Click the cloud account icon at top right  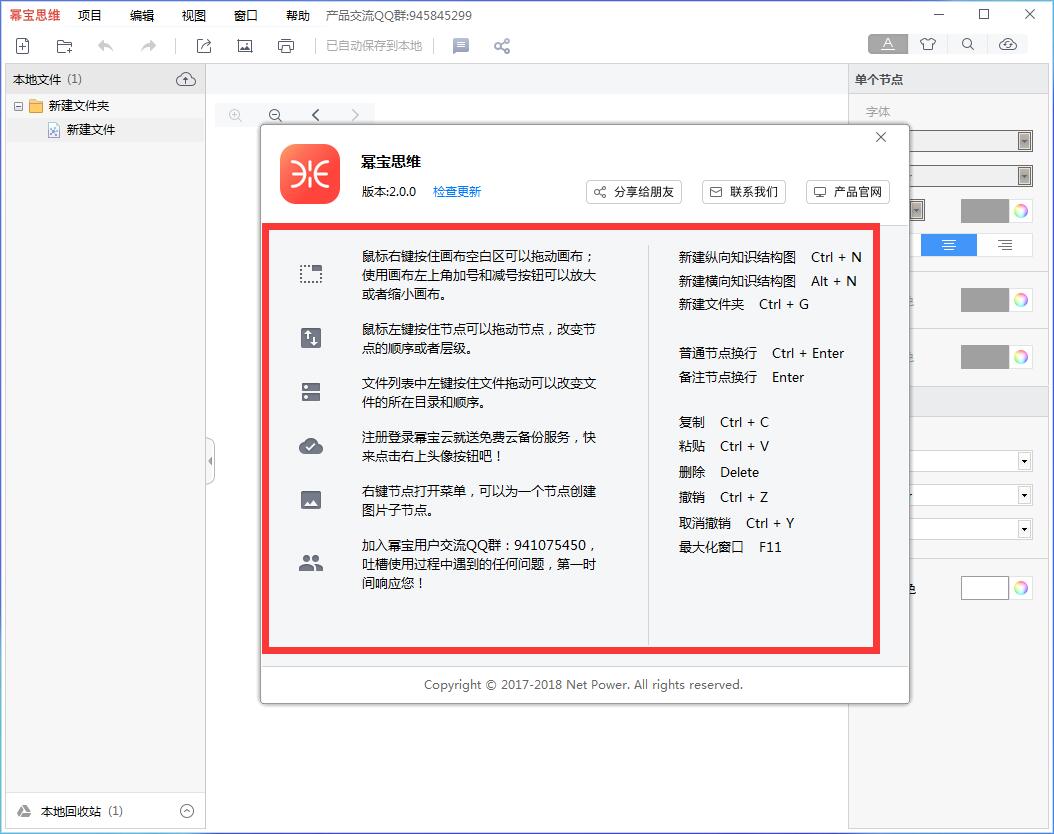coord(1008,44)
